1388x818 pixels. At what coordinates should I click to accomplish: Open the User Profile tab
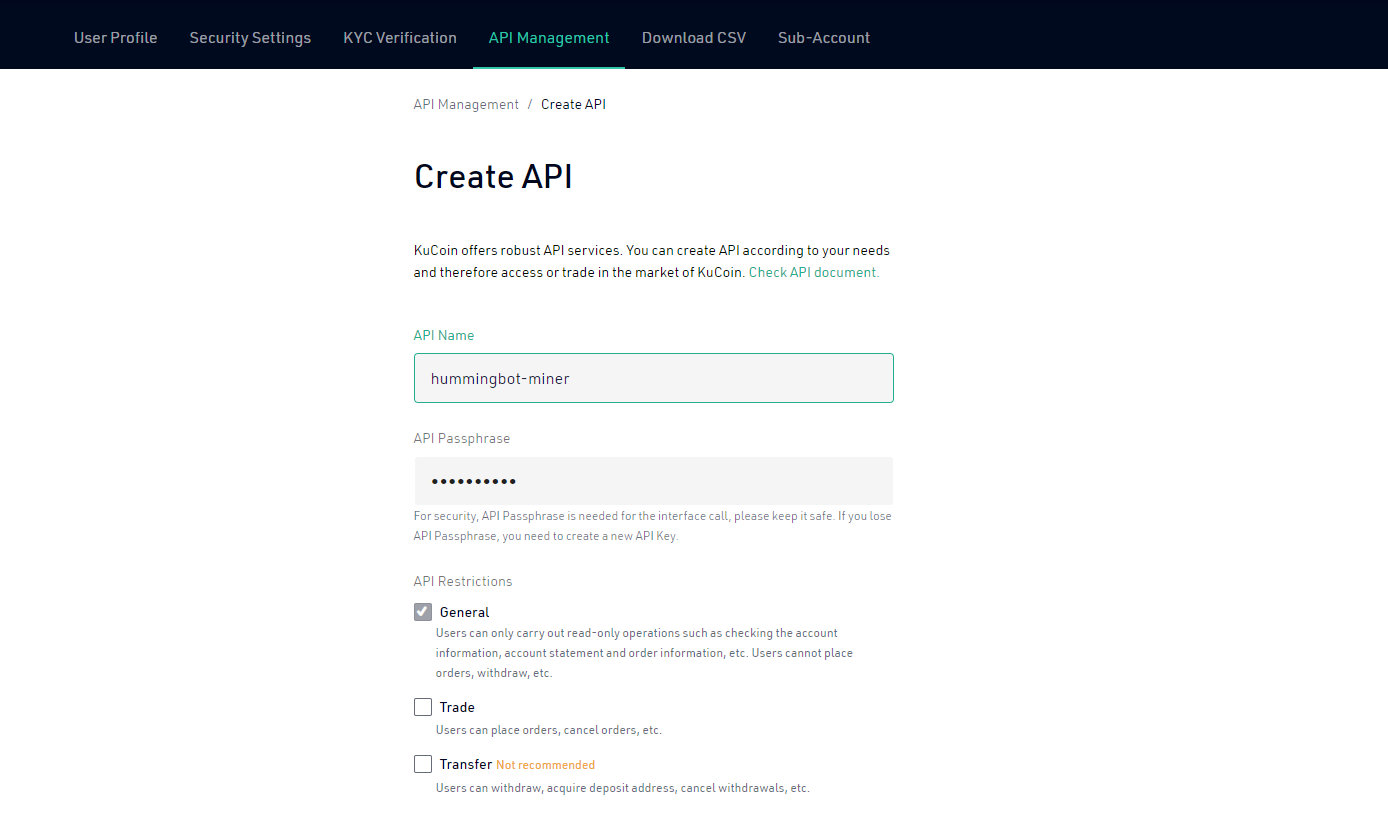pos(115,38)
